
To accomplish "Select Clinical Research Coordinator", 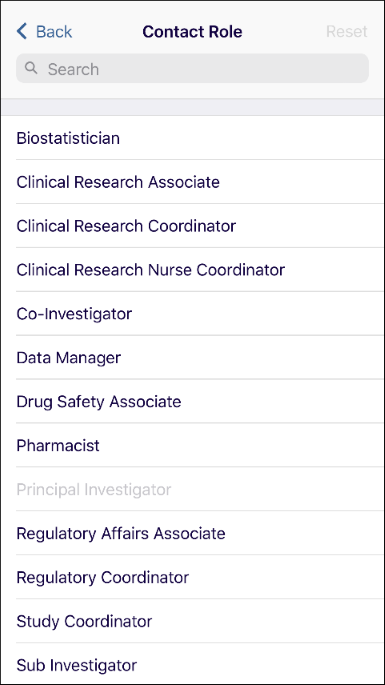I will pos(192,226).
